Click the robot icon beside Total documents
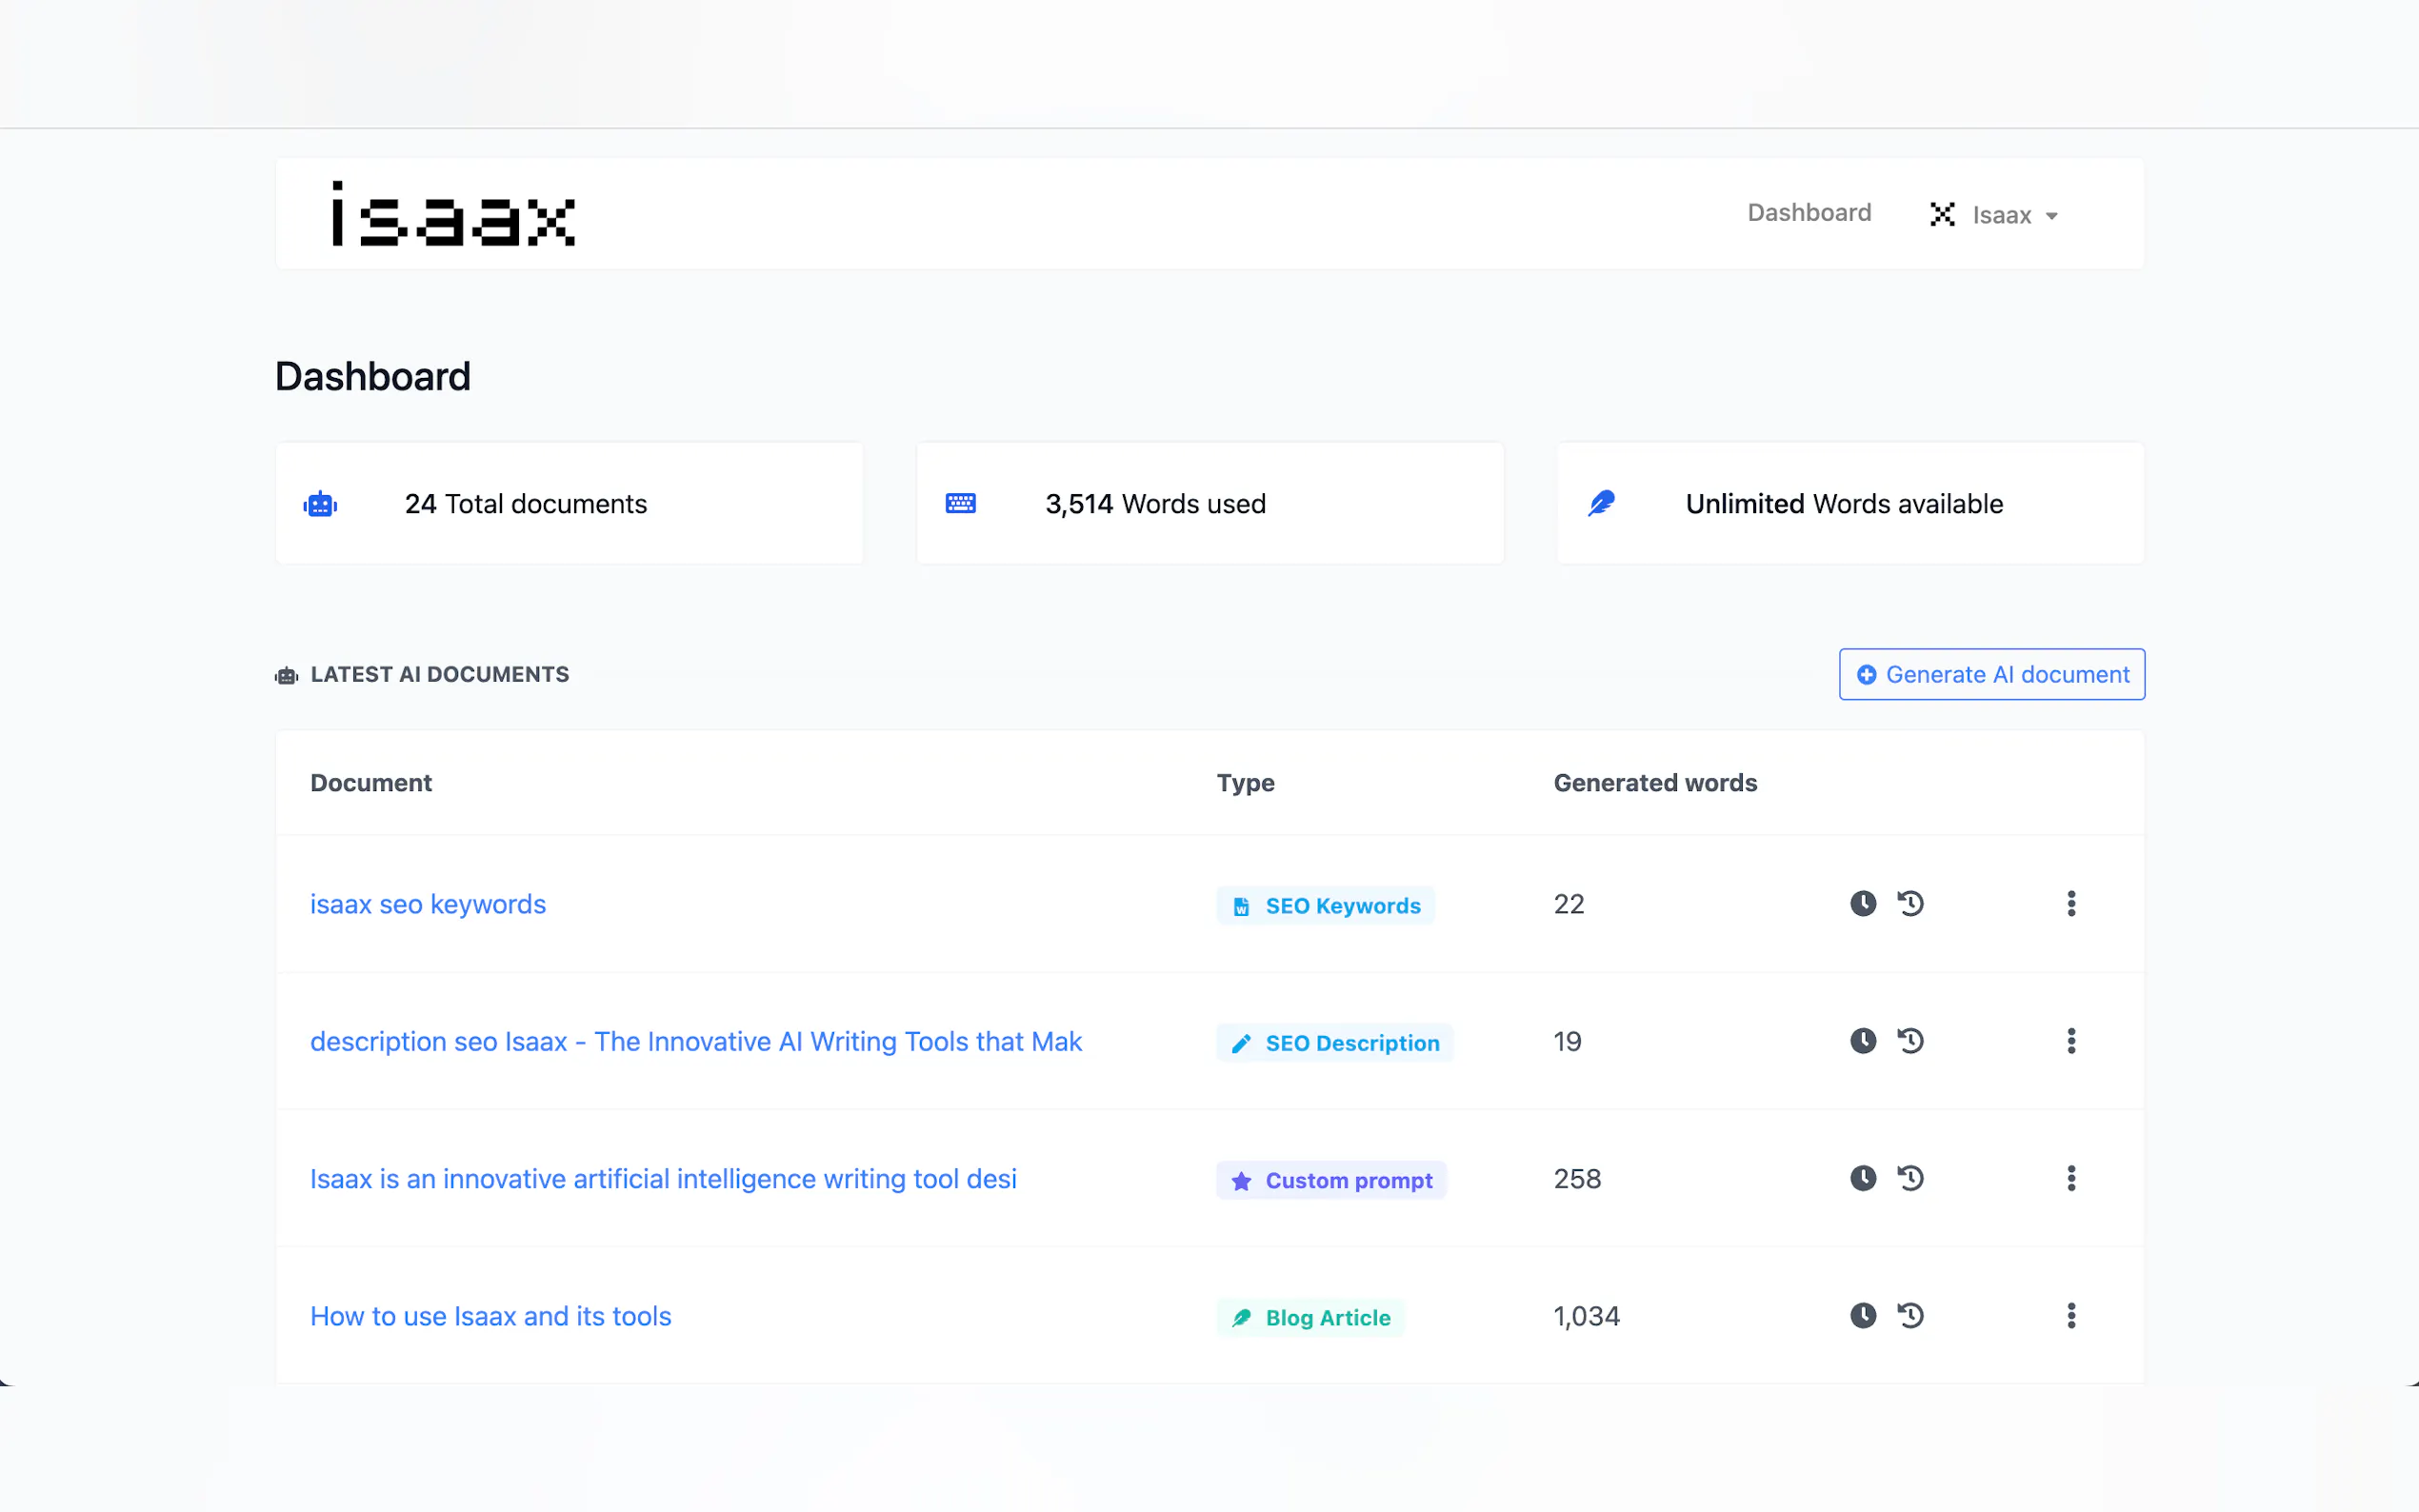This screenshot has height=1512, width=2419. point(320,504)
